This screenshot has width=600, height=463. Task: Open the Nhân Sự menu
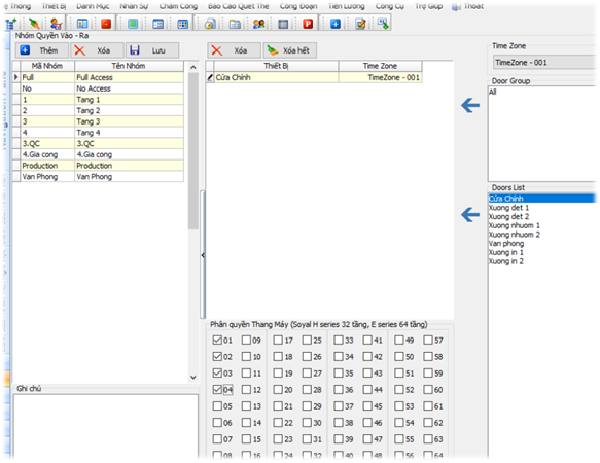click(133, 5)
